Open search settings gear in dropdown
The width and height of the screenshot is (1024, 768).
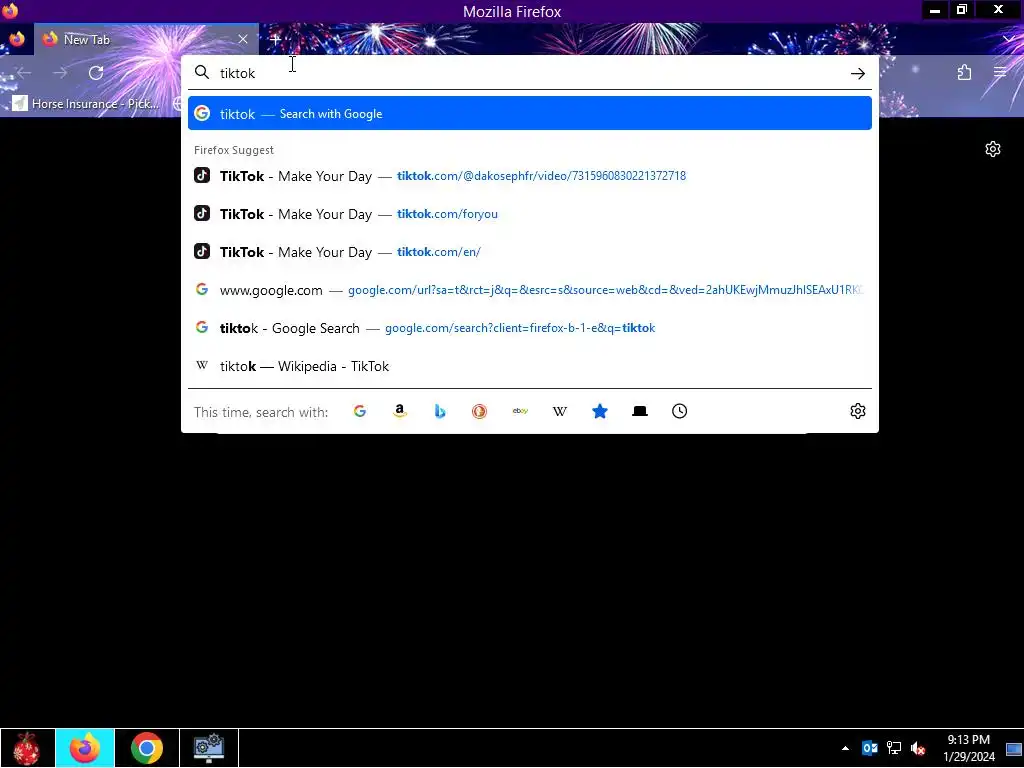pyautogui.click(x=857, y=411)
